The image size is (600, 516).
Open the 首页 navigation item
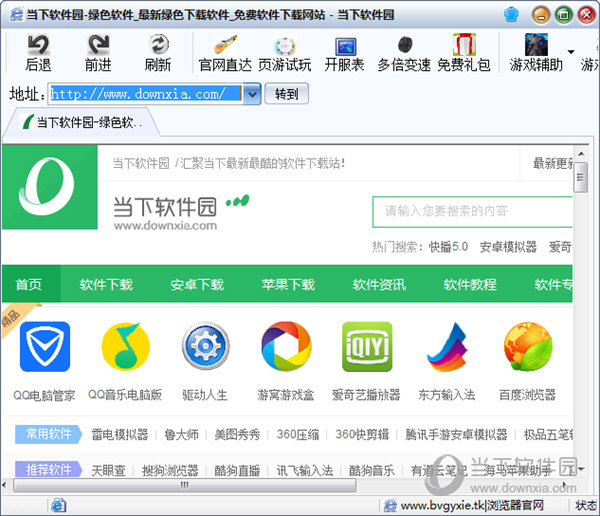(x=29, y=284)
